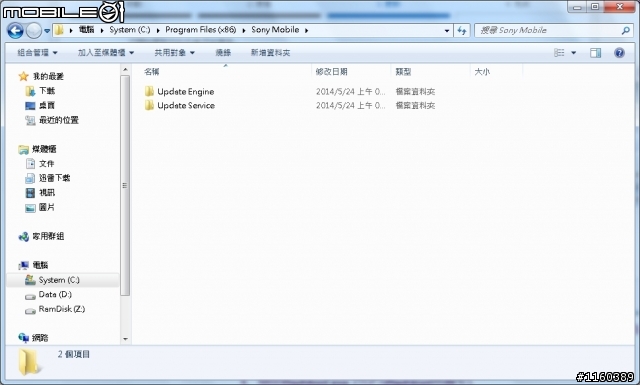This screenshot has height=385, width=640.
Task: Click the 媒體櫃 libraries icon
Action: (23, 149)
